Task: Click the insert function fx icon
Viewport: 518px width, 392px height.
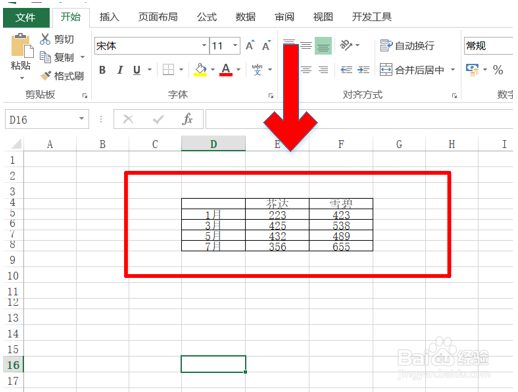Action: click(x=188, y=119)
